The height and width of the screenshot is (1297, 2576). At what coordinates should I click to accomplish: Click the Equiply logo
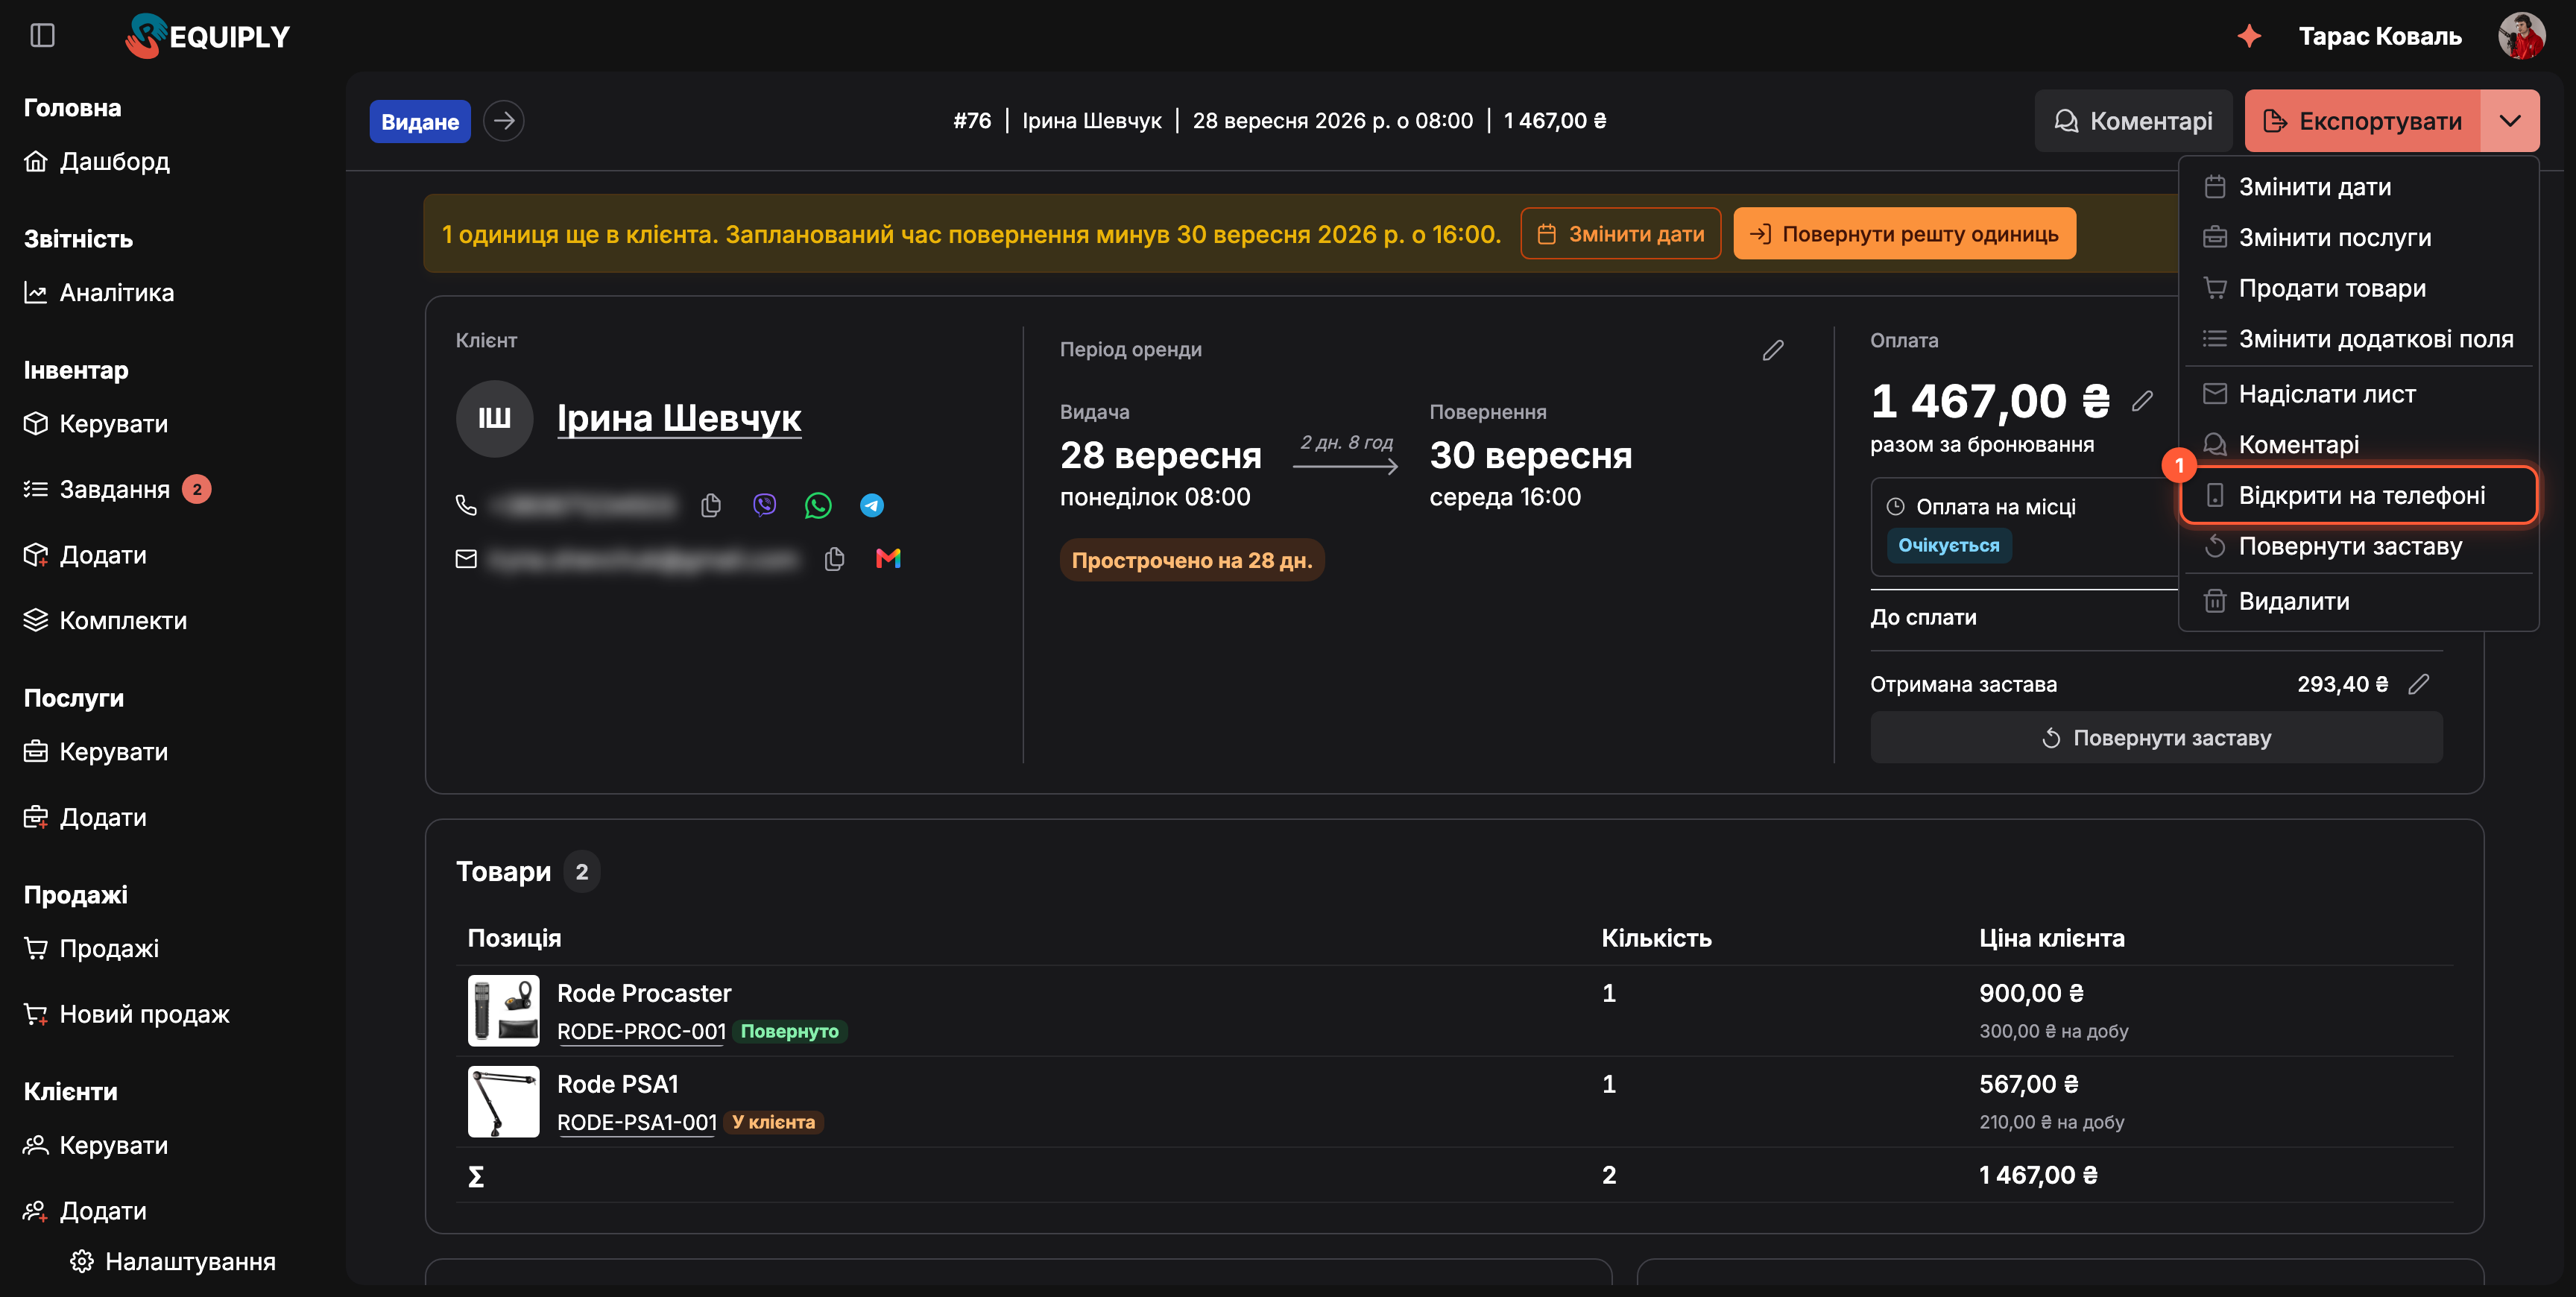point(208,36)
